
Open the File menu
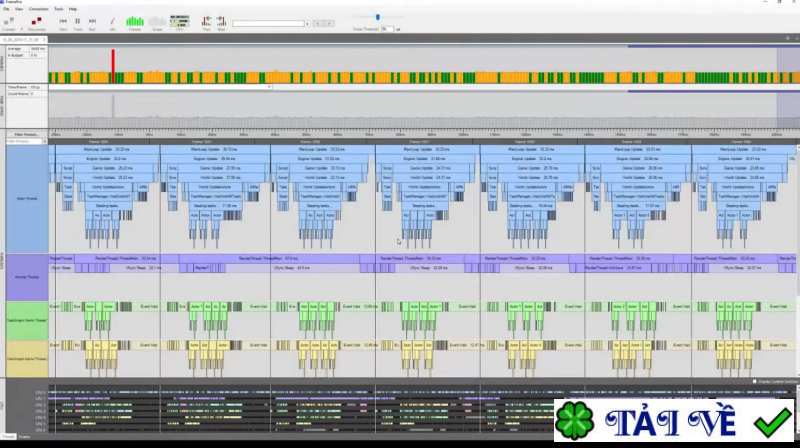(6, 8)
